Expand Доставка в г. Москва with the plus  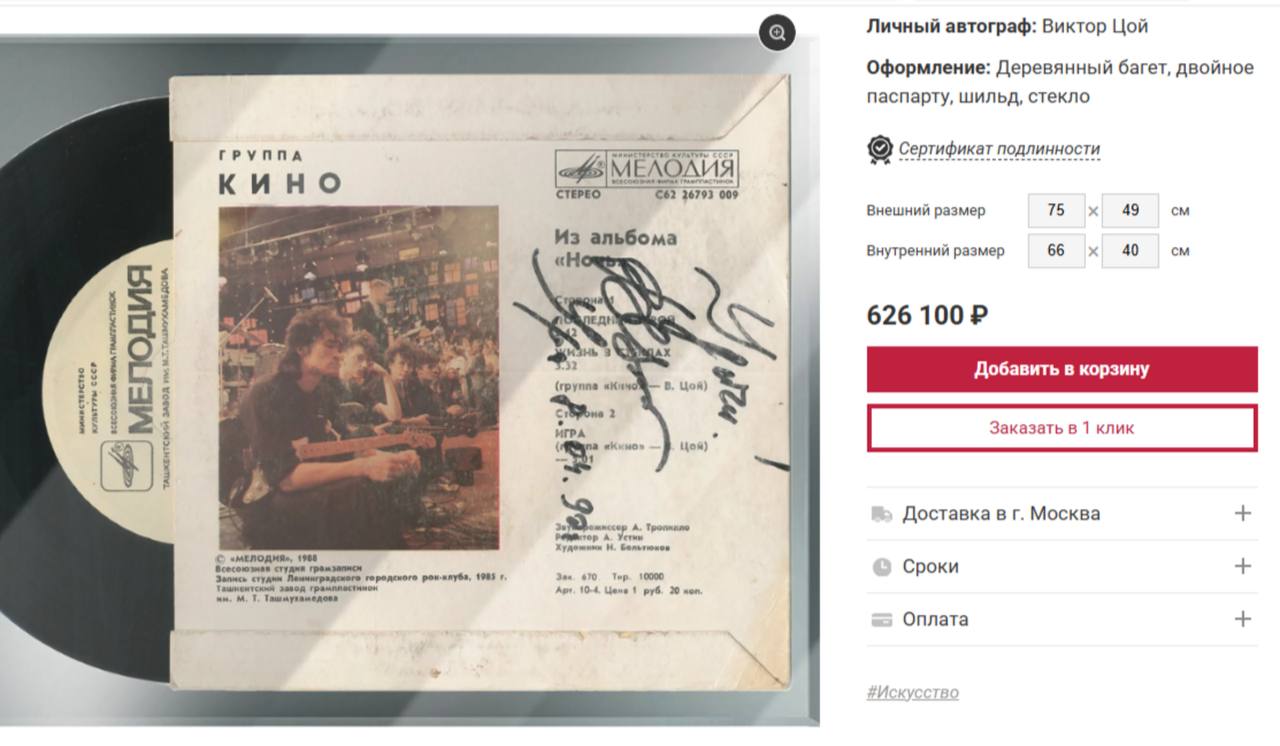1242,513
